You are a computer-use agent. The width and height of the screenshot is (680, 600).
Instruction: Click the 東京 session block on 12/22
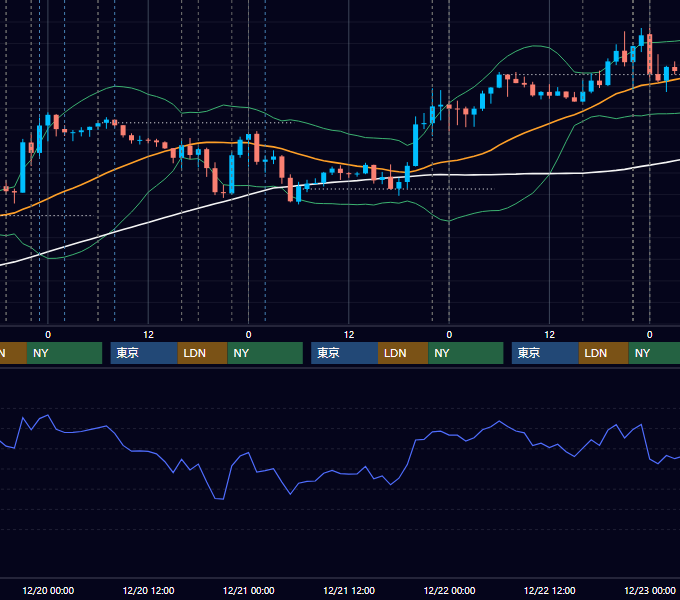click(x=545, y=353)
